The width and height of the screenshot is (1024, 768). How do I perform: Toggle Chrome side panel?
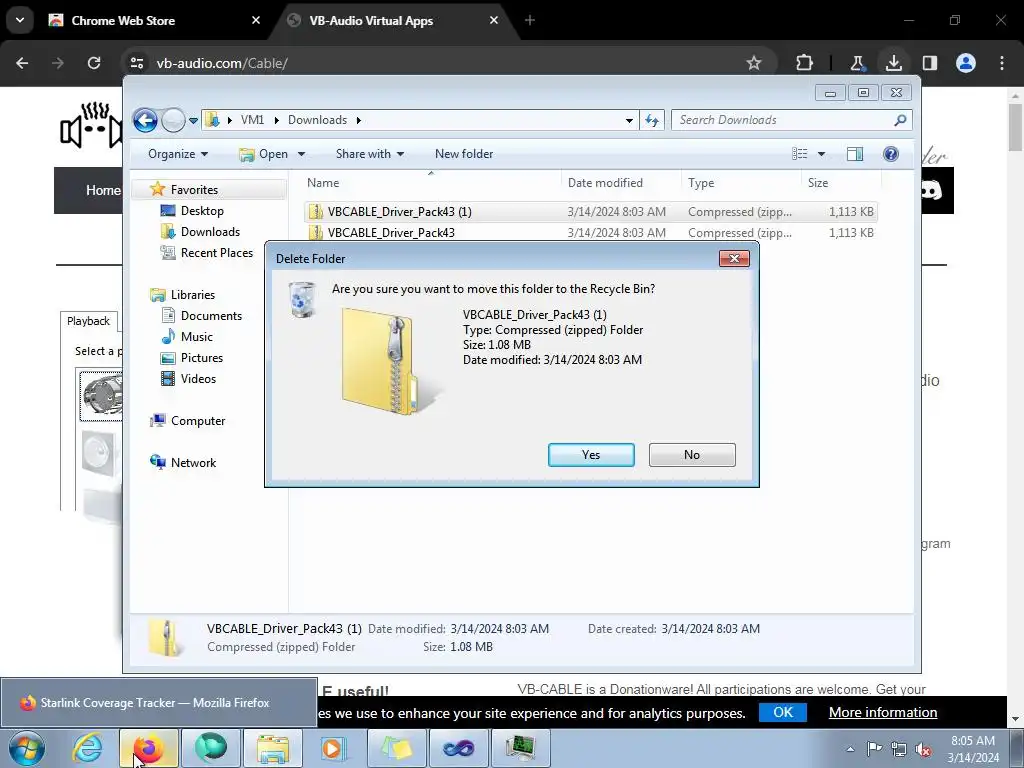click(x=930, y=63)
